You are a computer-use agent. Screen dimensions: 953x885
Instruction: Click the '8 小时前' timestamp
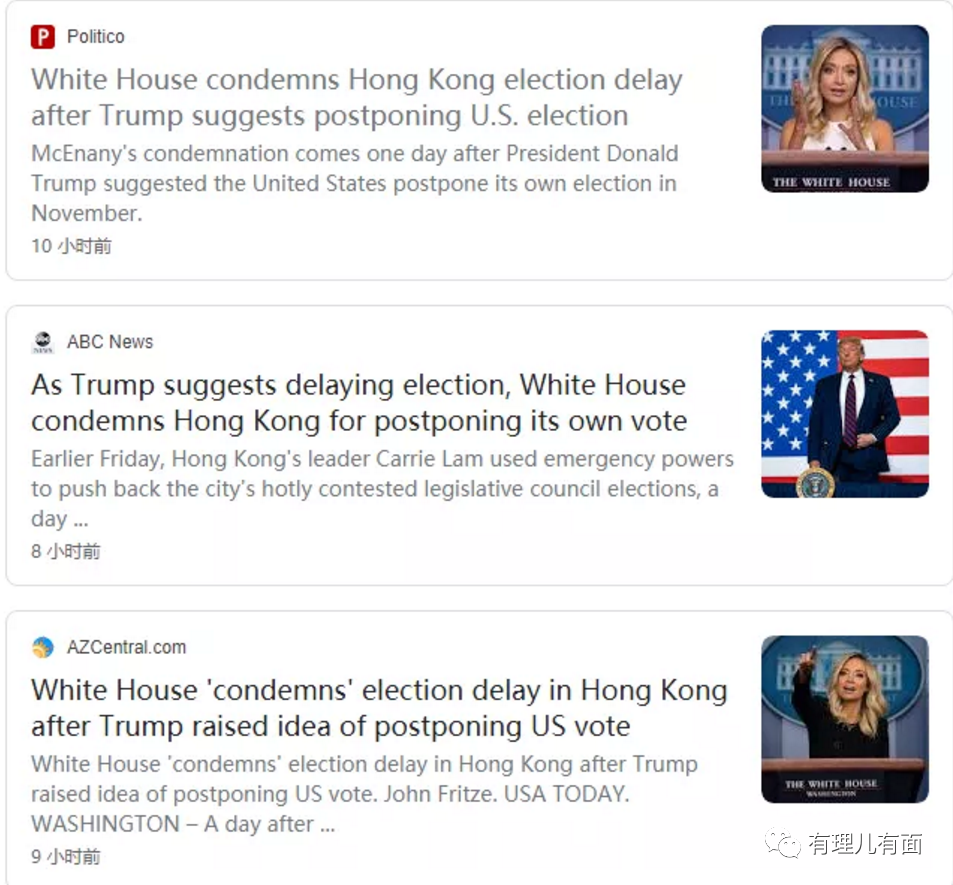(66, 551)
